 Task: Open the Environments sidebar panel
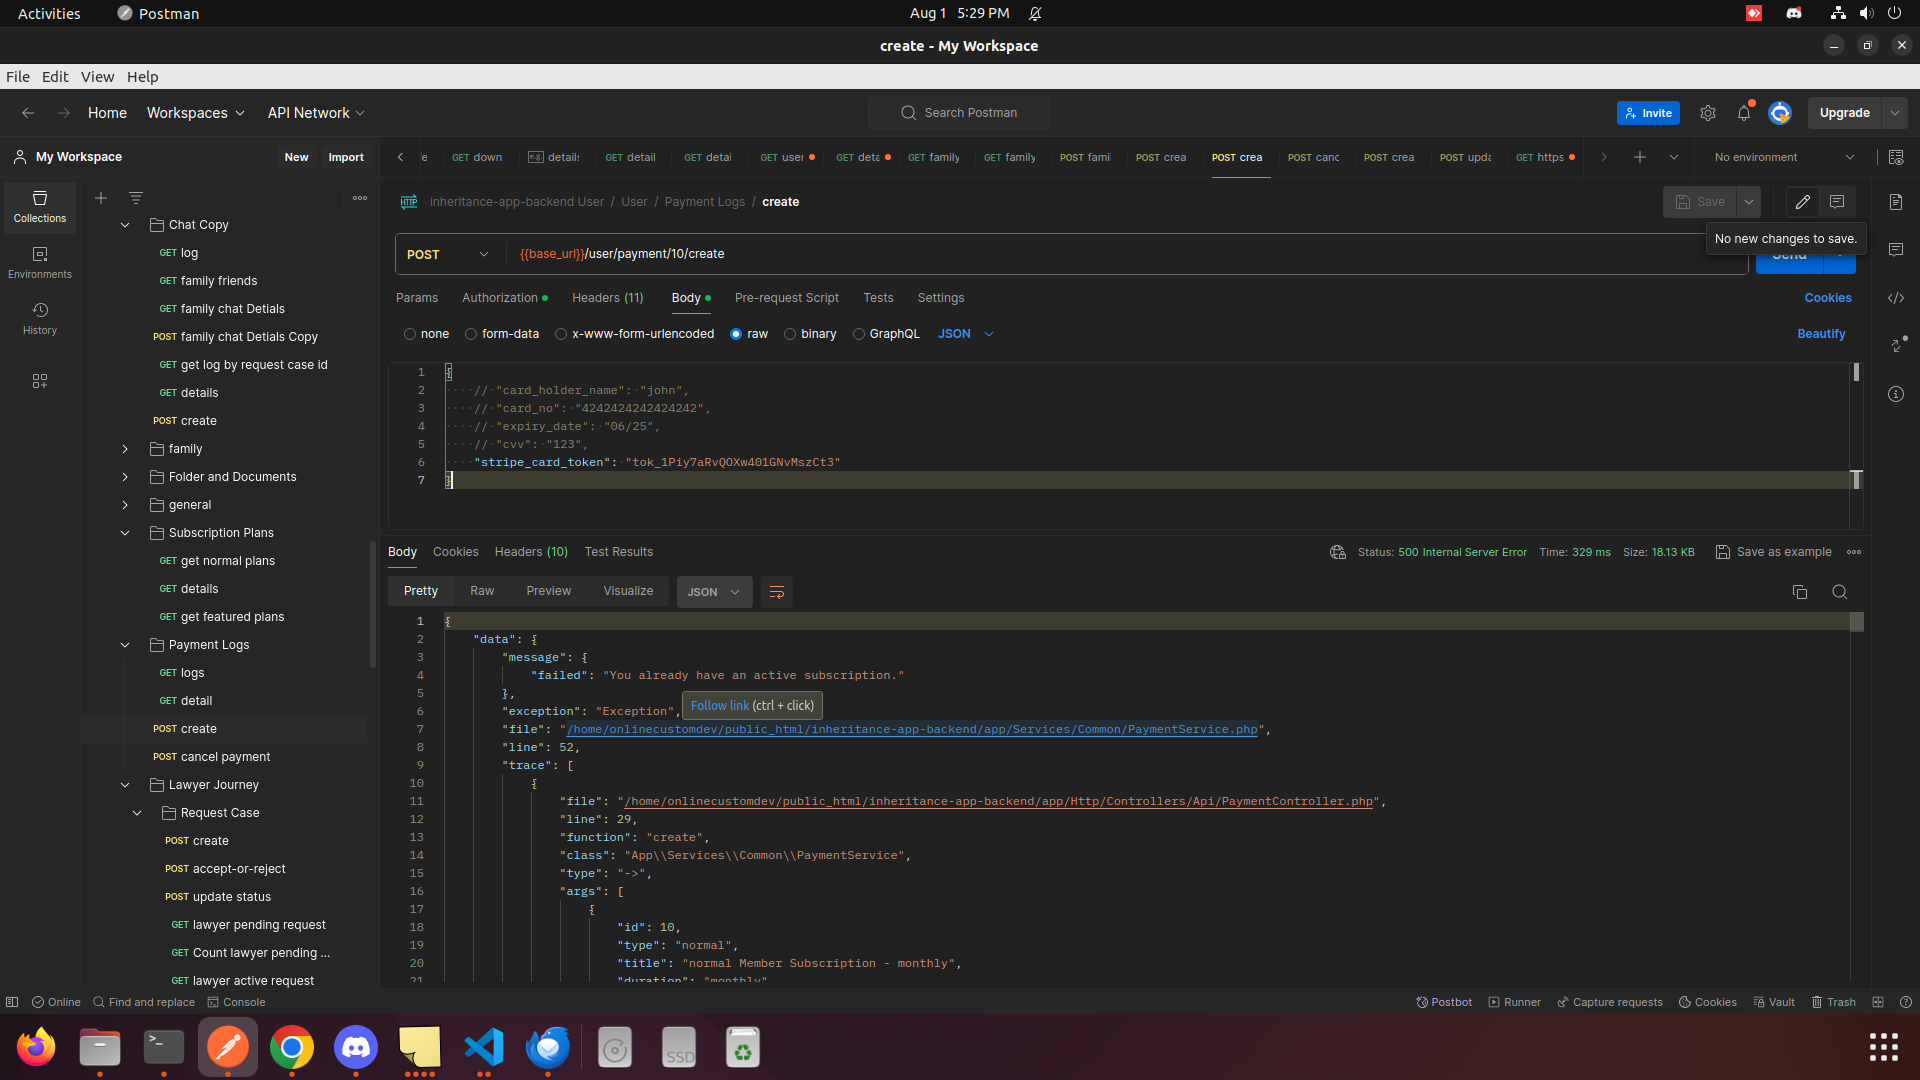40,263
